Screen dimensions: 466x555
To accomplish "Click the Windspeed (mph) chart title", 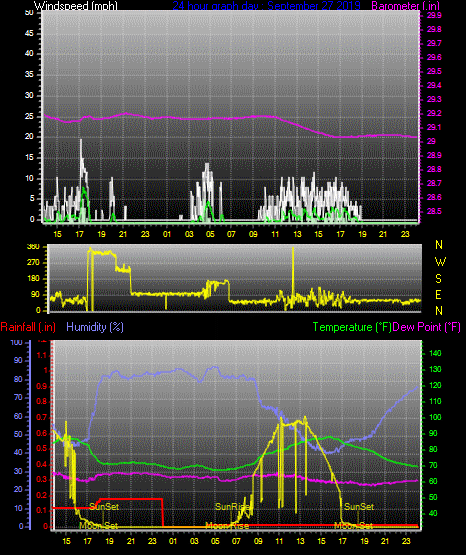I will coord(75,6).
